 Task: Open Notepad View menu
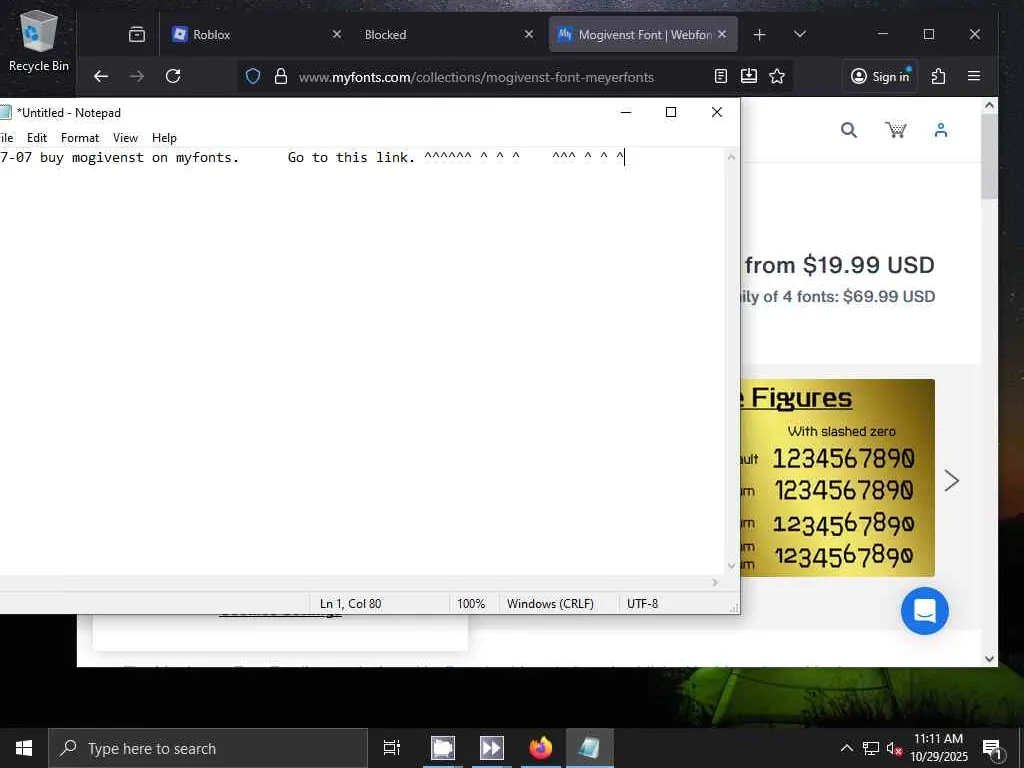(125, 138)
